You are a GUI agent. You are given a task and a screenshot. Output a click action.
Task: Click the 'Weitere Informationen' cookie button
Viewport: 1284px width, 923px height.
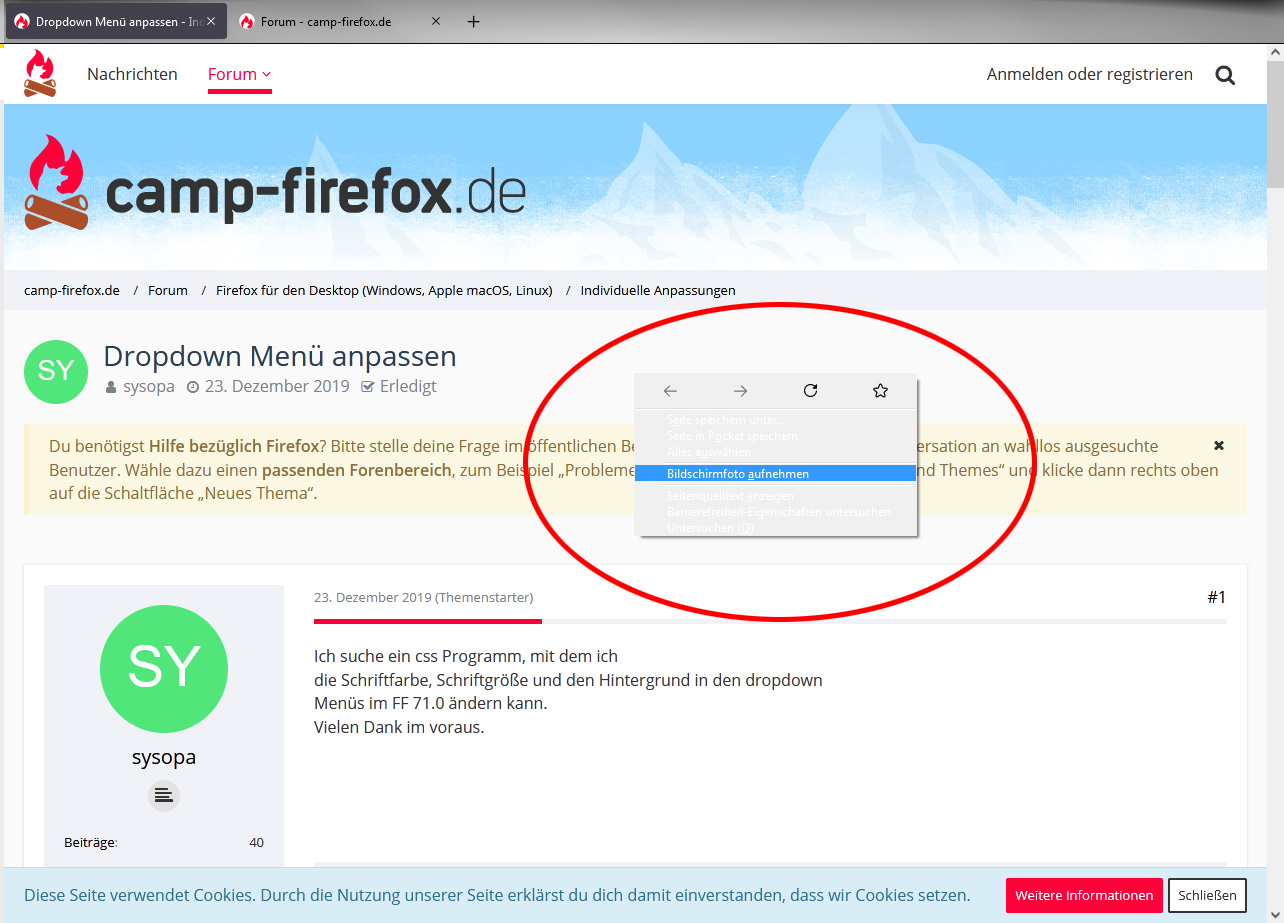(1085, 895)
